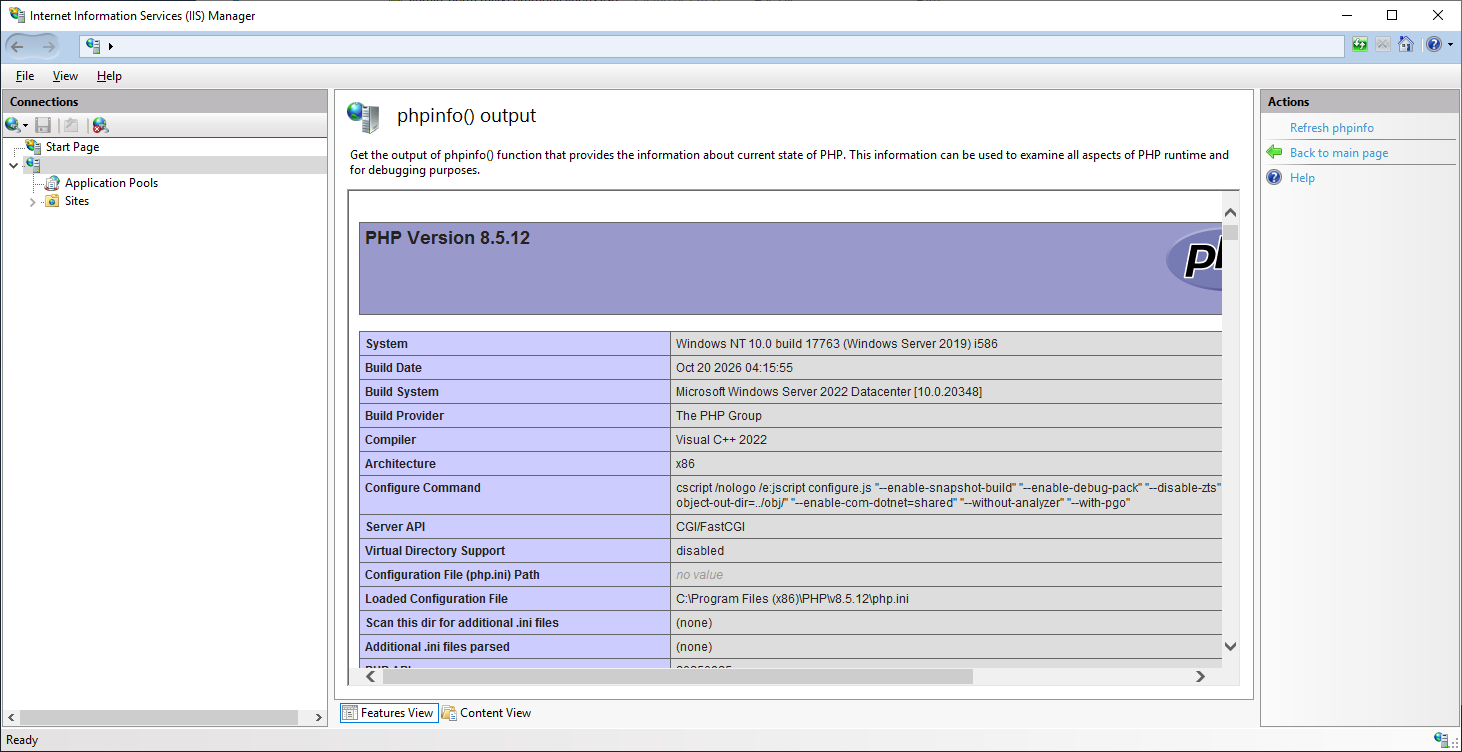1462x752 pixels.
Task: Open the Help icon's dropdown arrow
Action: point(1450,45)
